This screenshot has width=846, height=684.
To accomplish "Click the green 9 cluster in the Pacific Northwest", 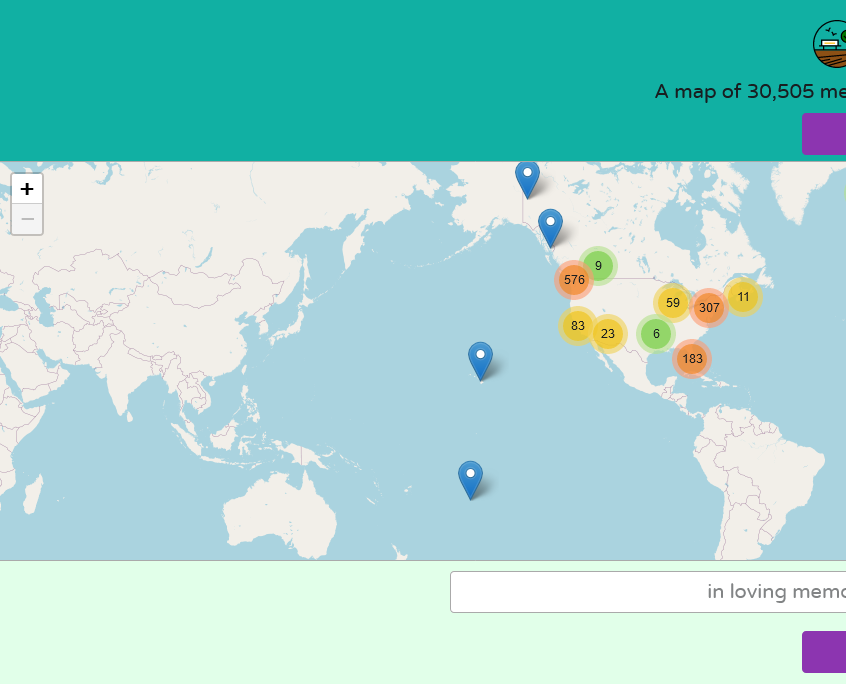I will click(x=598, y=266).
